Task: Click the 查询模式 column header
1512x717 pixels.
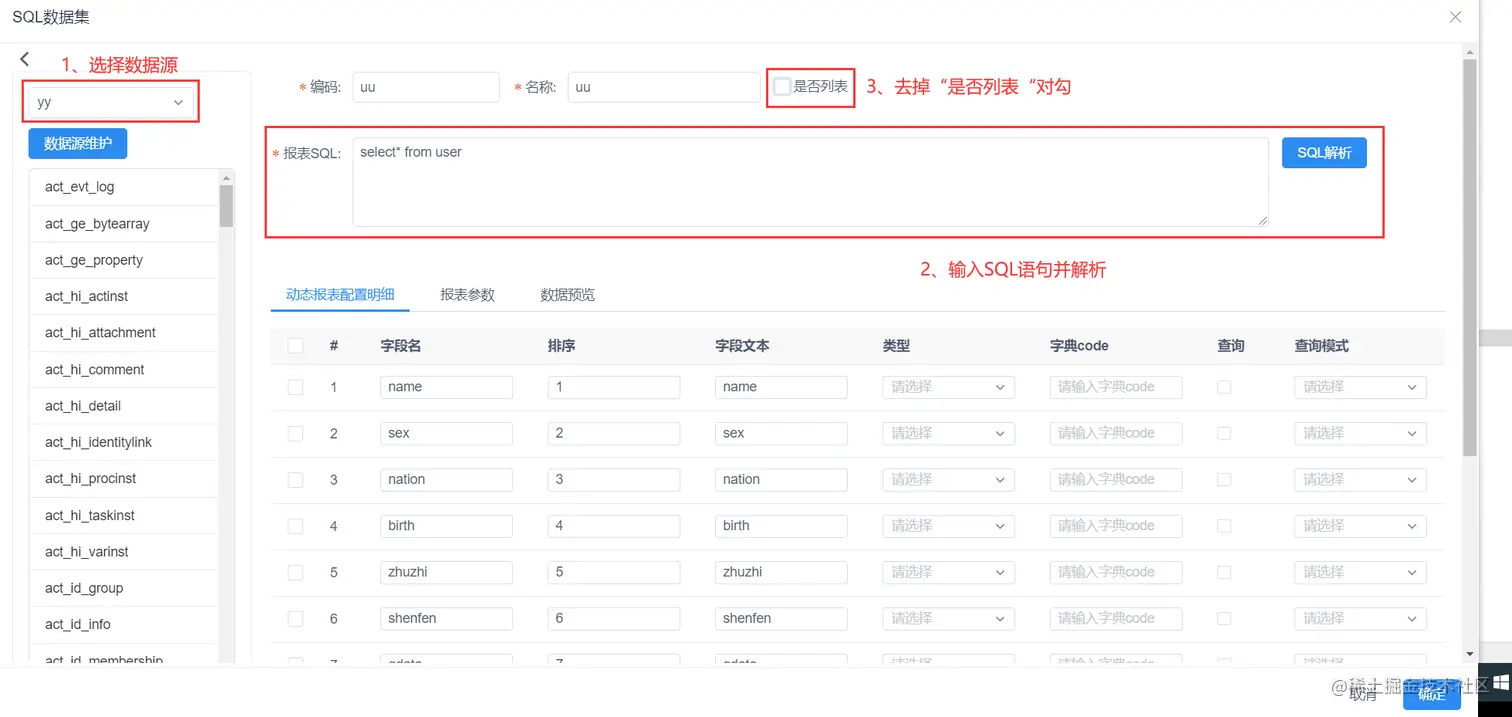Action: (x=1321, y=345)
